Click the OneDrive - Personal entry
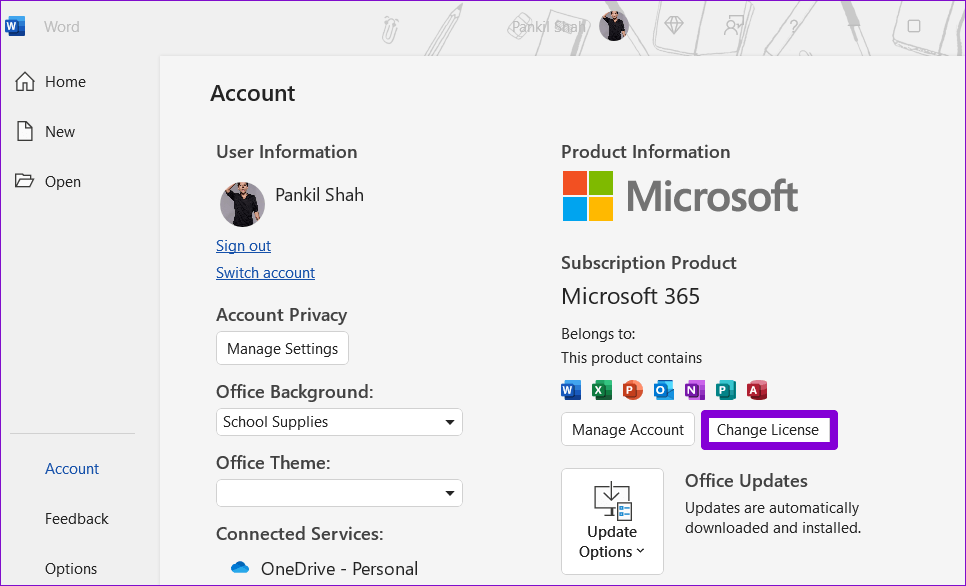Viewport: 966px width, 586px height. [x=339, y=568]
